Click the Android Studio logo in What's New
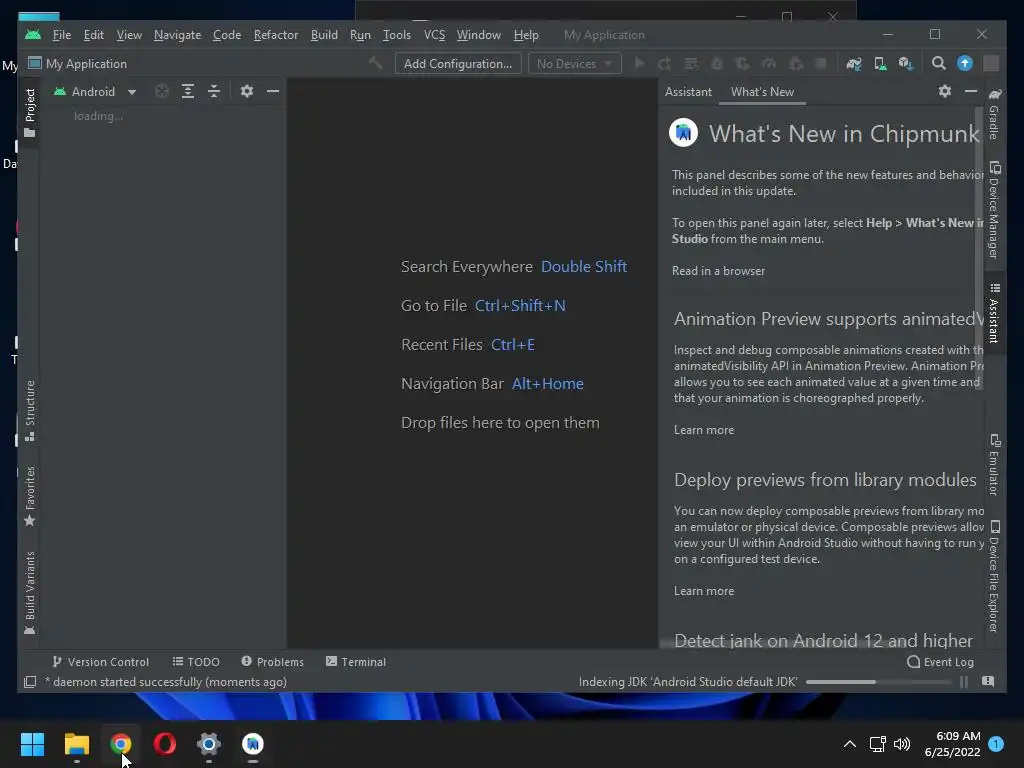 point(683,133)
